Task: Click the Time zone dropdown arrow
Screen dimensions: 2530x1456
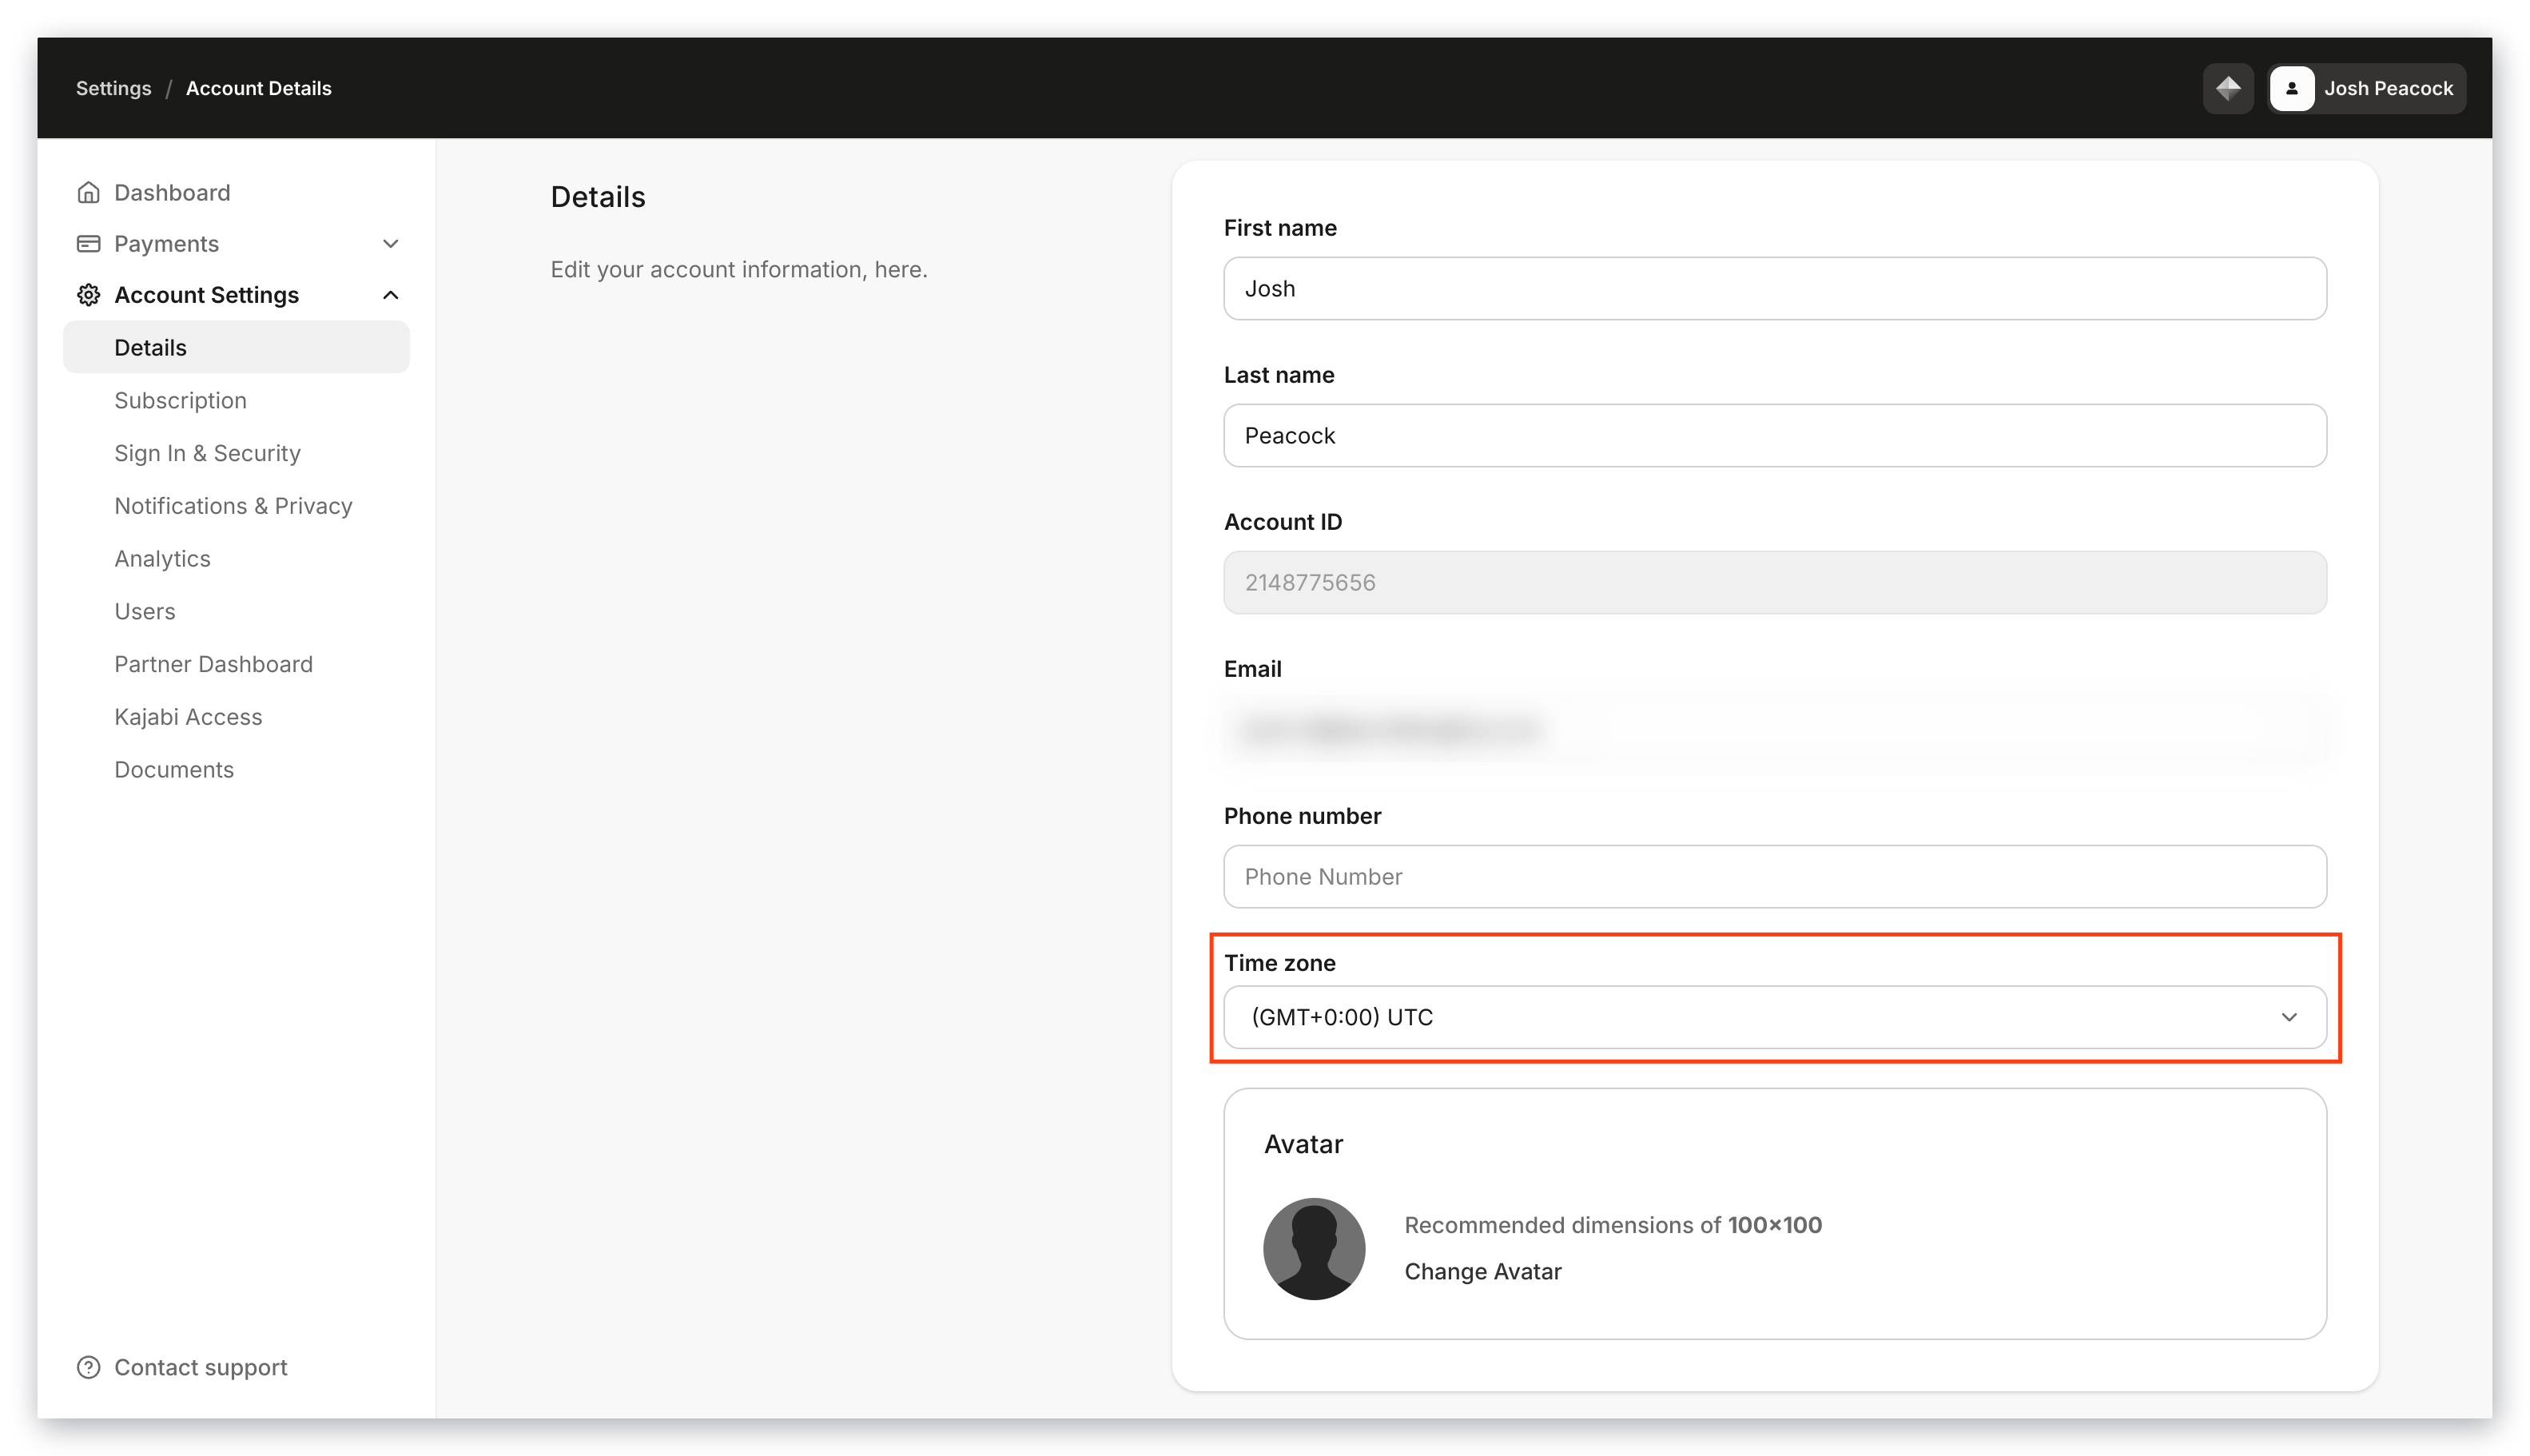Action: (x=2288, y=1017)
